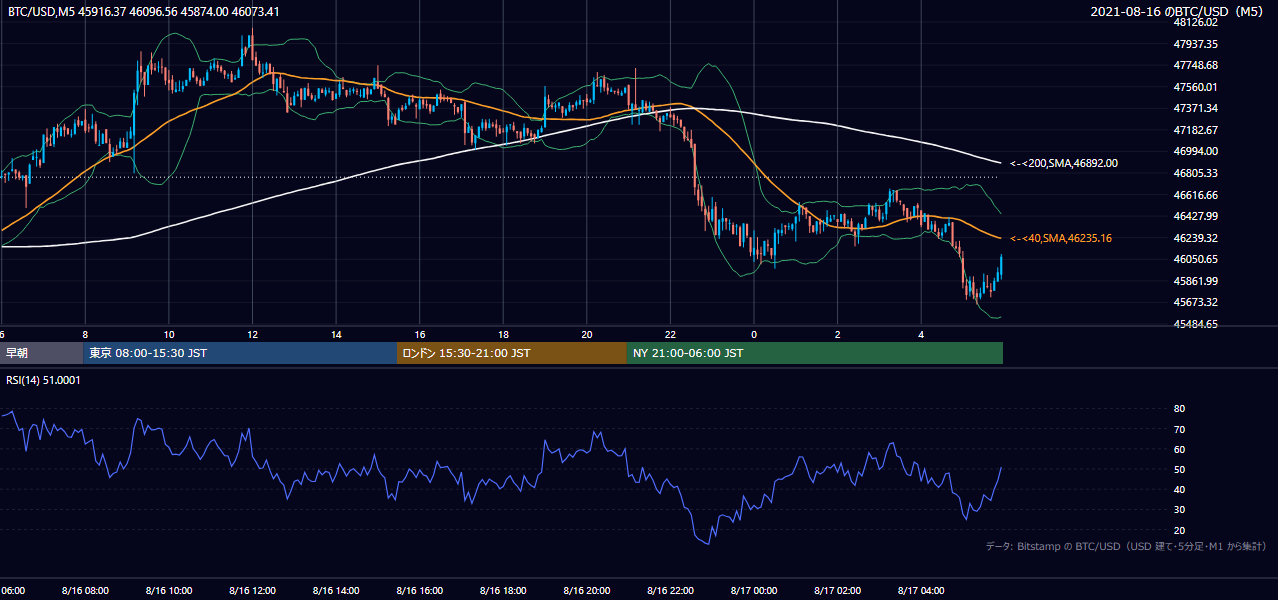Click bottom time label 8/17 00:00

754,591
